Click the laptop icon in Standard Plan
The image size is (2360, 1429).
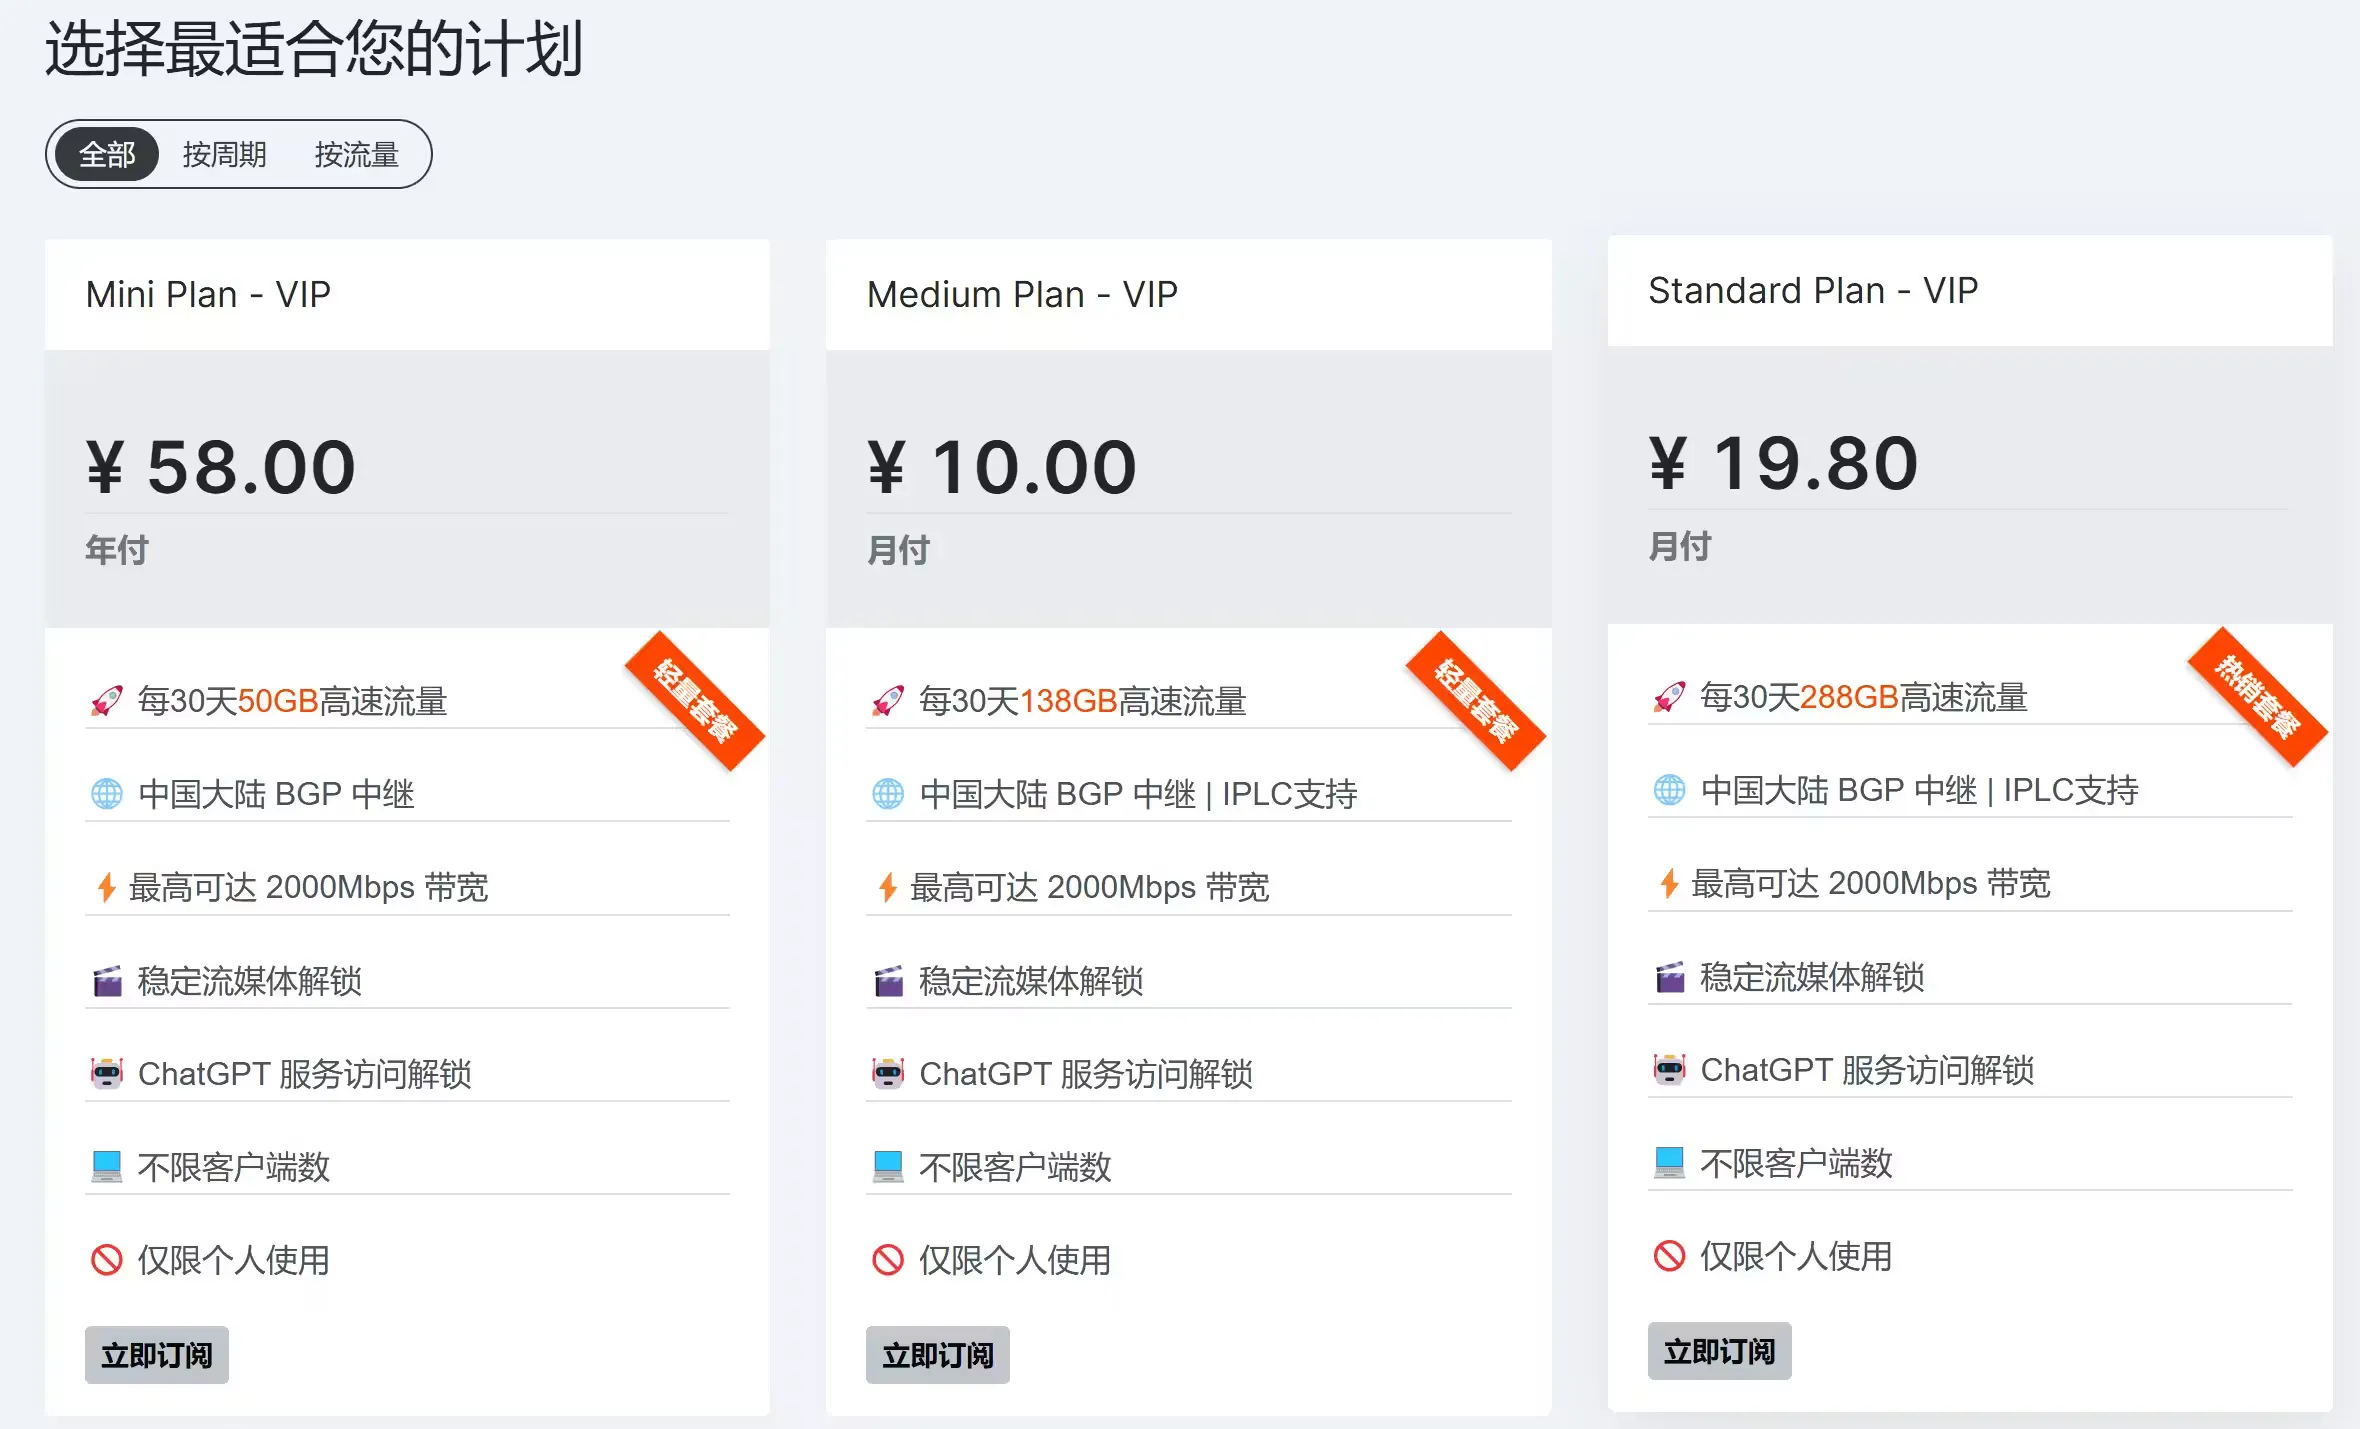pyautogui.click(x=1669, y=1162)
